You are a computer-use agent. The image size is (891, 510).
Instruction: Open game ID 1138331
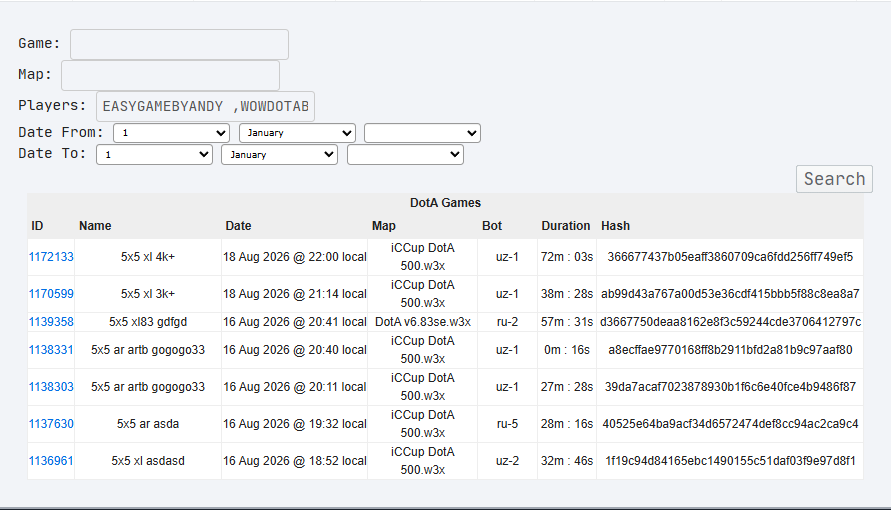tap(51, 350)
